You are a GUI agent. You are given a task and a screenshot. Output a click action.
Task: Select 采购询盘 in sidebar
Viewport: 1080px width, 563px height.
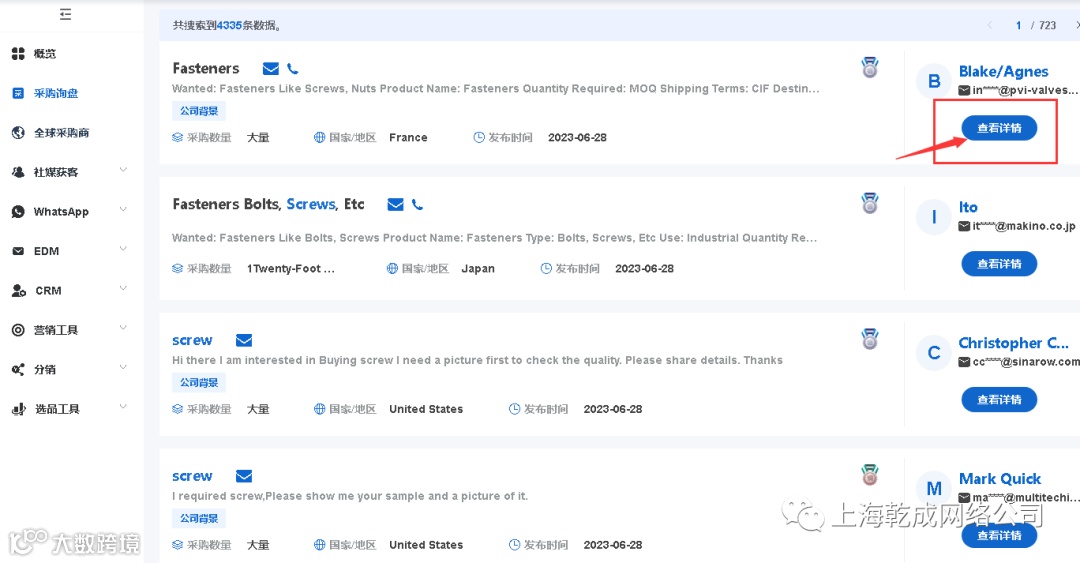tap(56, 93)
